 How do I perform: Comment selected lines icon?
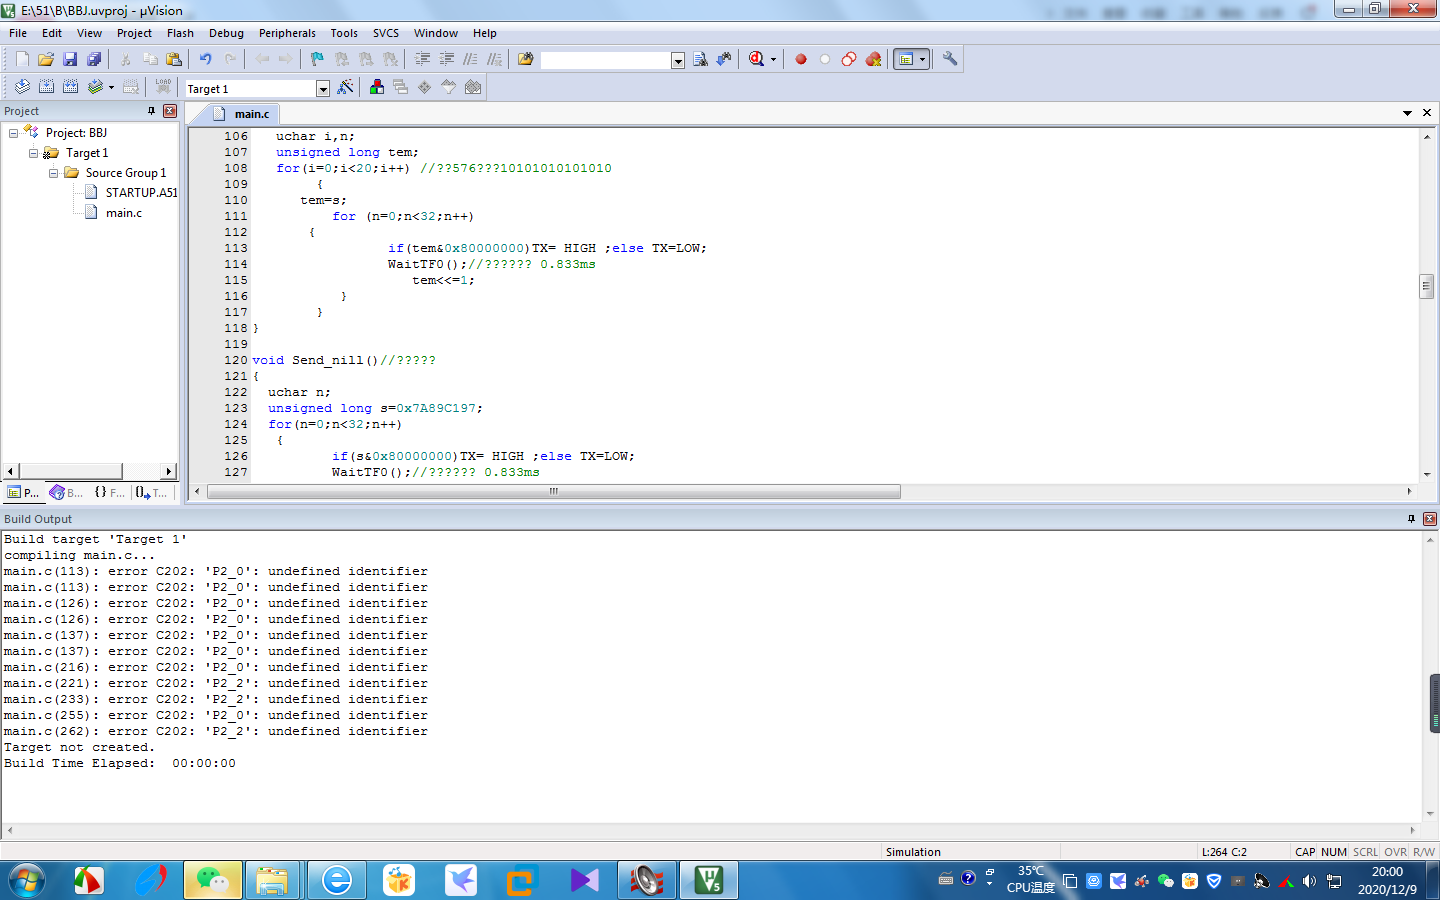[470, 59]
